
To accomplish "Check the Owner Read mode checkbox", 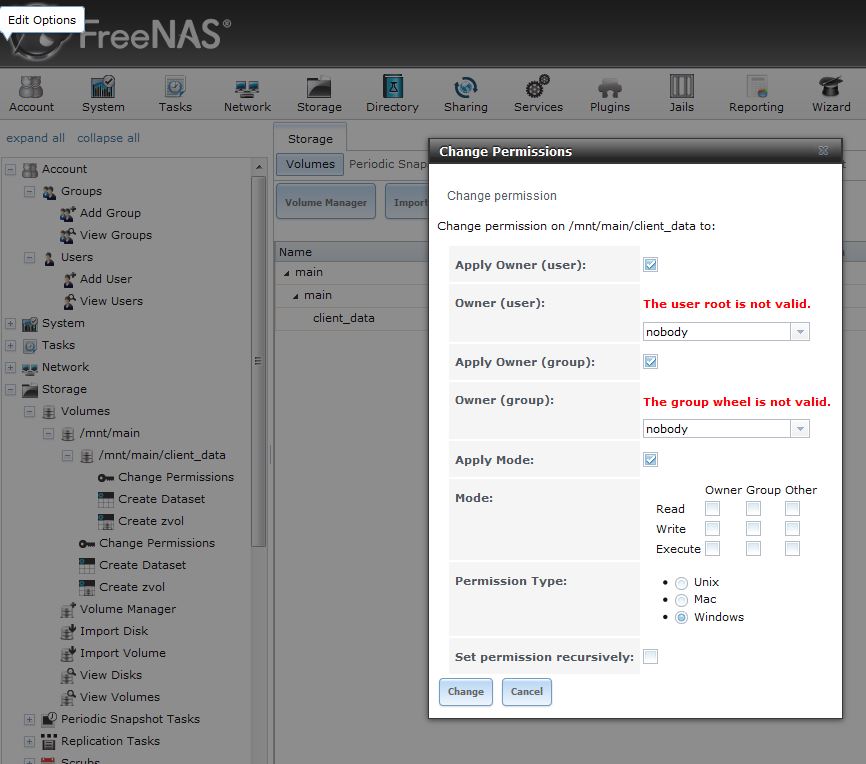I will click(712, 508).
